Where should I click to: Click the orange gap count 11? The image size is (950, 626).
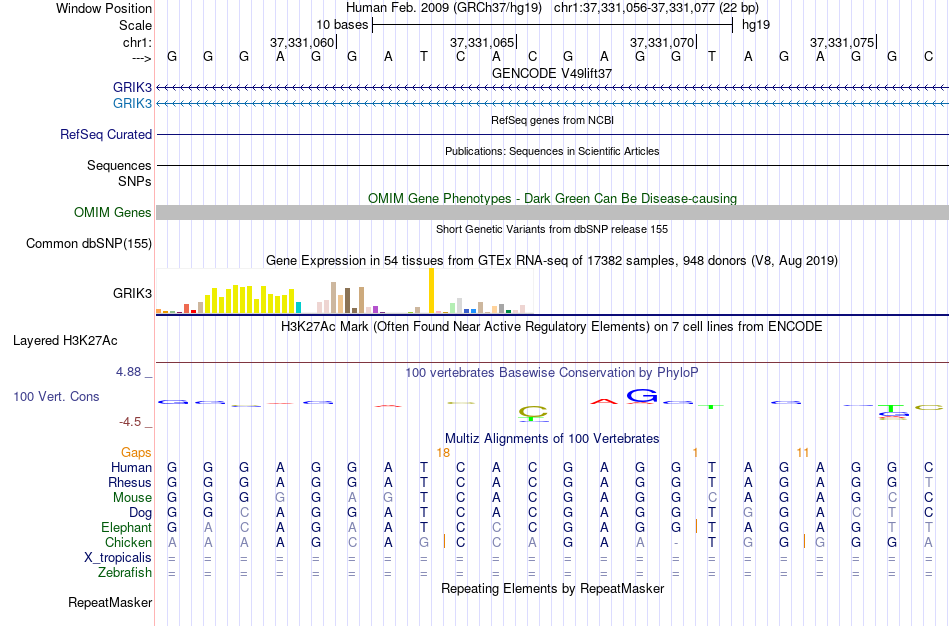coord(803,453)
